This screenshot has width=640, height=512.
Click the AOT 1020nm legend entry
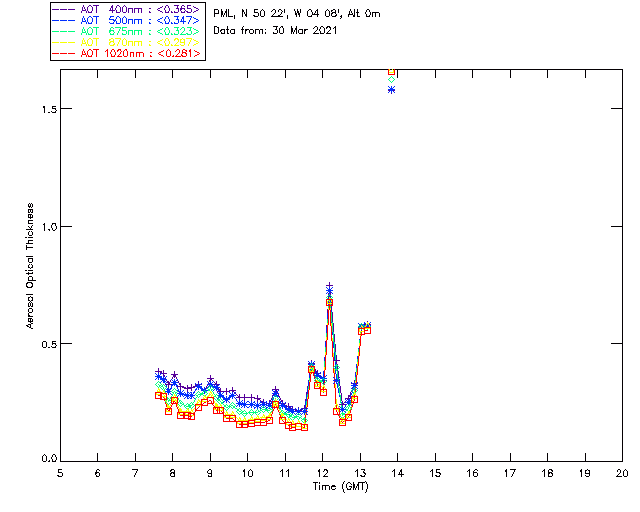click(x=127, y=53)
